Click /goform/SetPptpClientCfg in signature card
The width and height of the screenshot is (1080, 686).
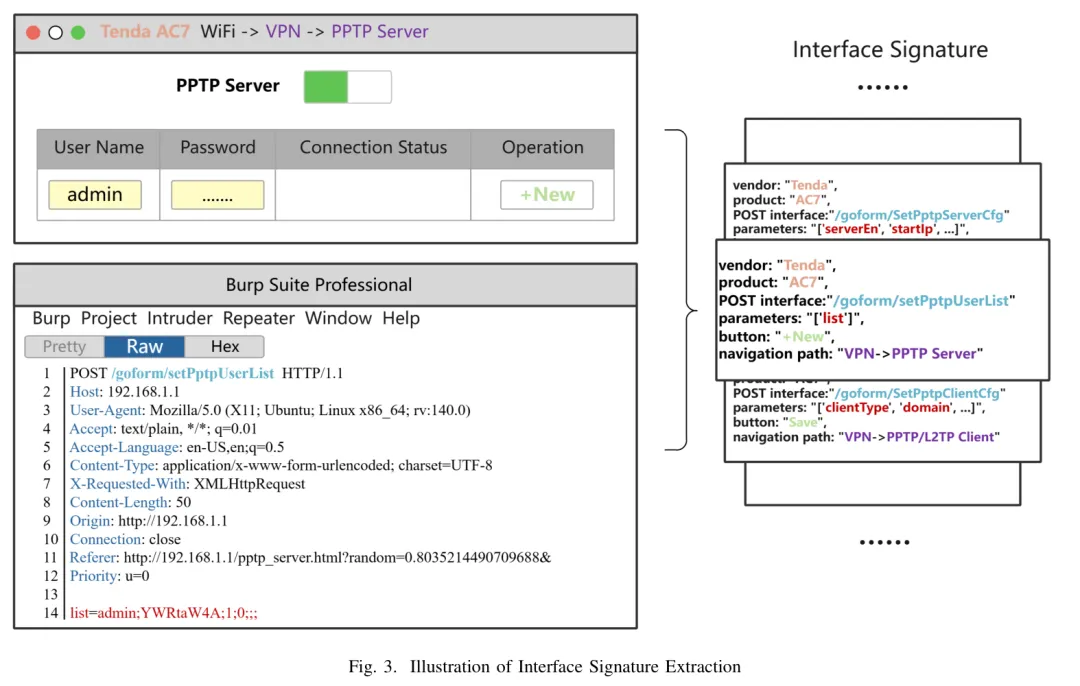(x=917, y=393)
